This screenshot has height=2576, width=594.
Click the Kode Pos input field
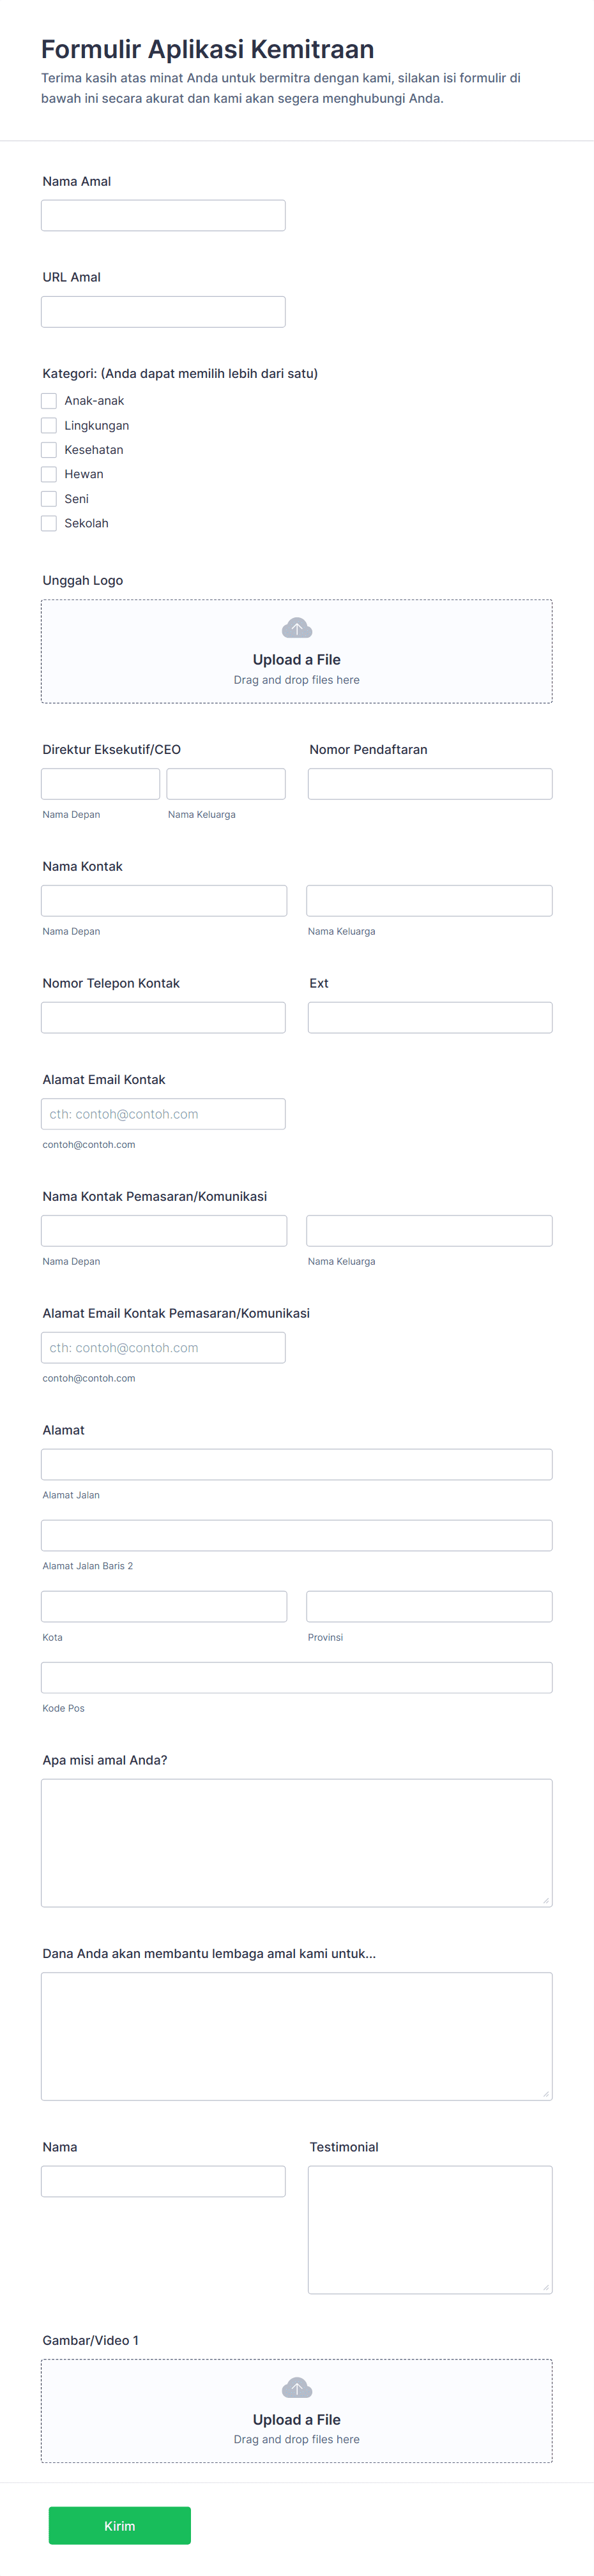tap(297, 1677)
